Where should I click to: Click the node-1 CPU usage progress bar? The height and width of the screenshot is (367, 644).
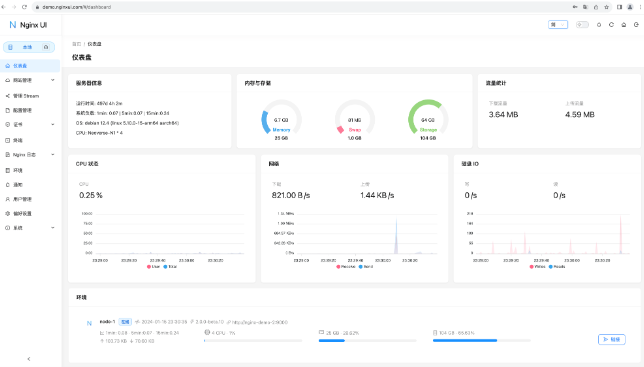tap(253, 340)
